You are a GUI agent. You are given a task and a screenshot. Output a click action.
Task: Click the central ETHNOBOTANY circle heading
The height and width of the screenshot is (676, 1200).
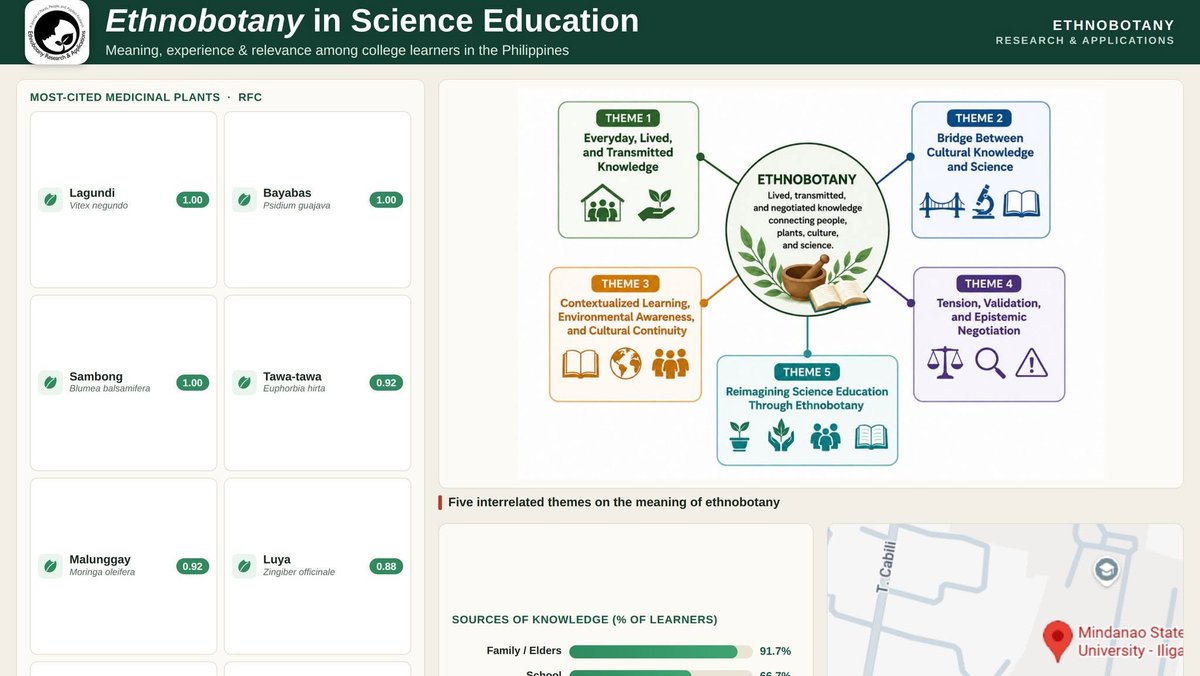coord(806,179)
